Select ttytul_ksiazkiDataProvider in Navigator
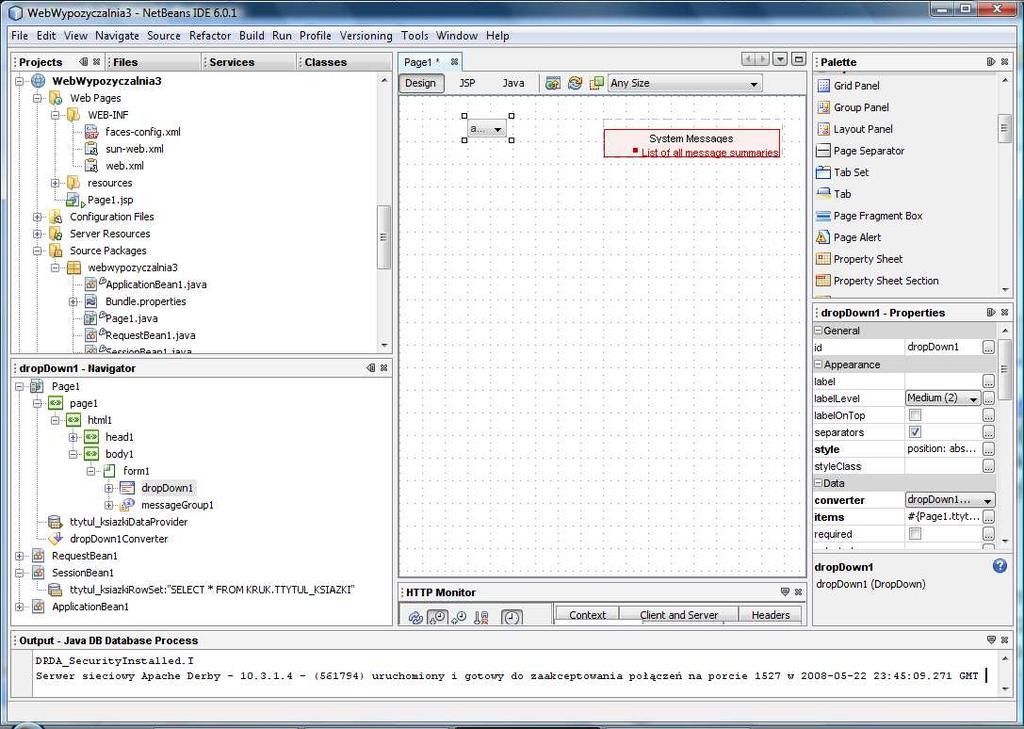 (129, 522)
